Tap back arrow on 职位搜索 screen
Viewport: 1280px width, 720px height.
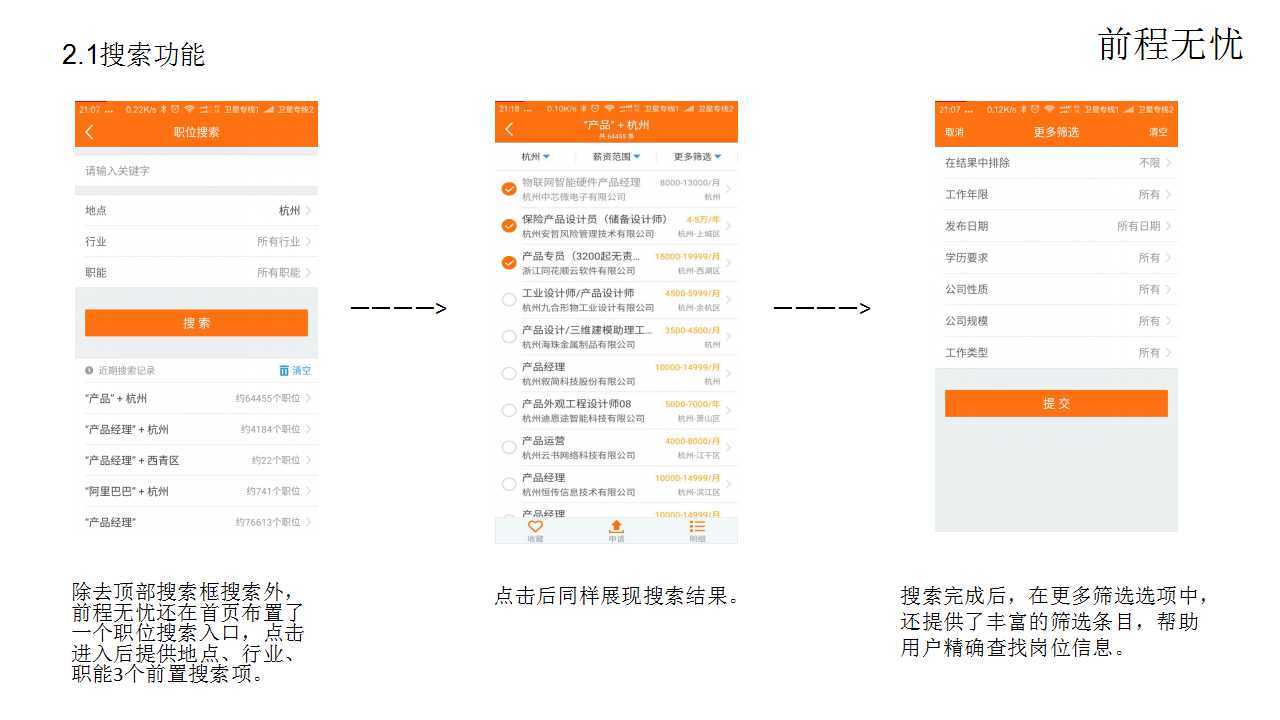point(89,132)
